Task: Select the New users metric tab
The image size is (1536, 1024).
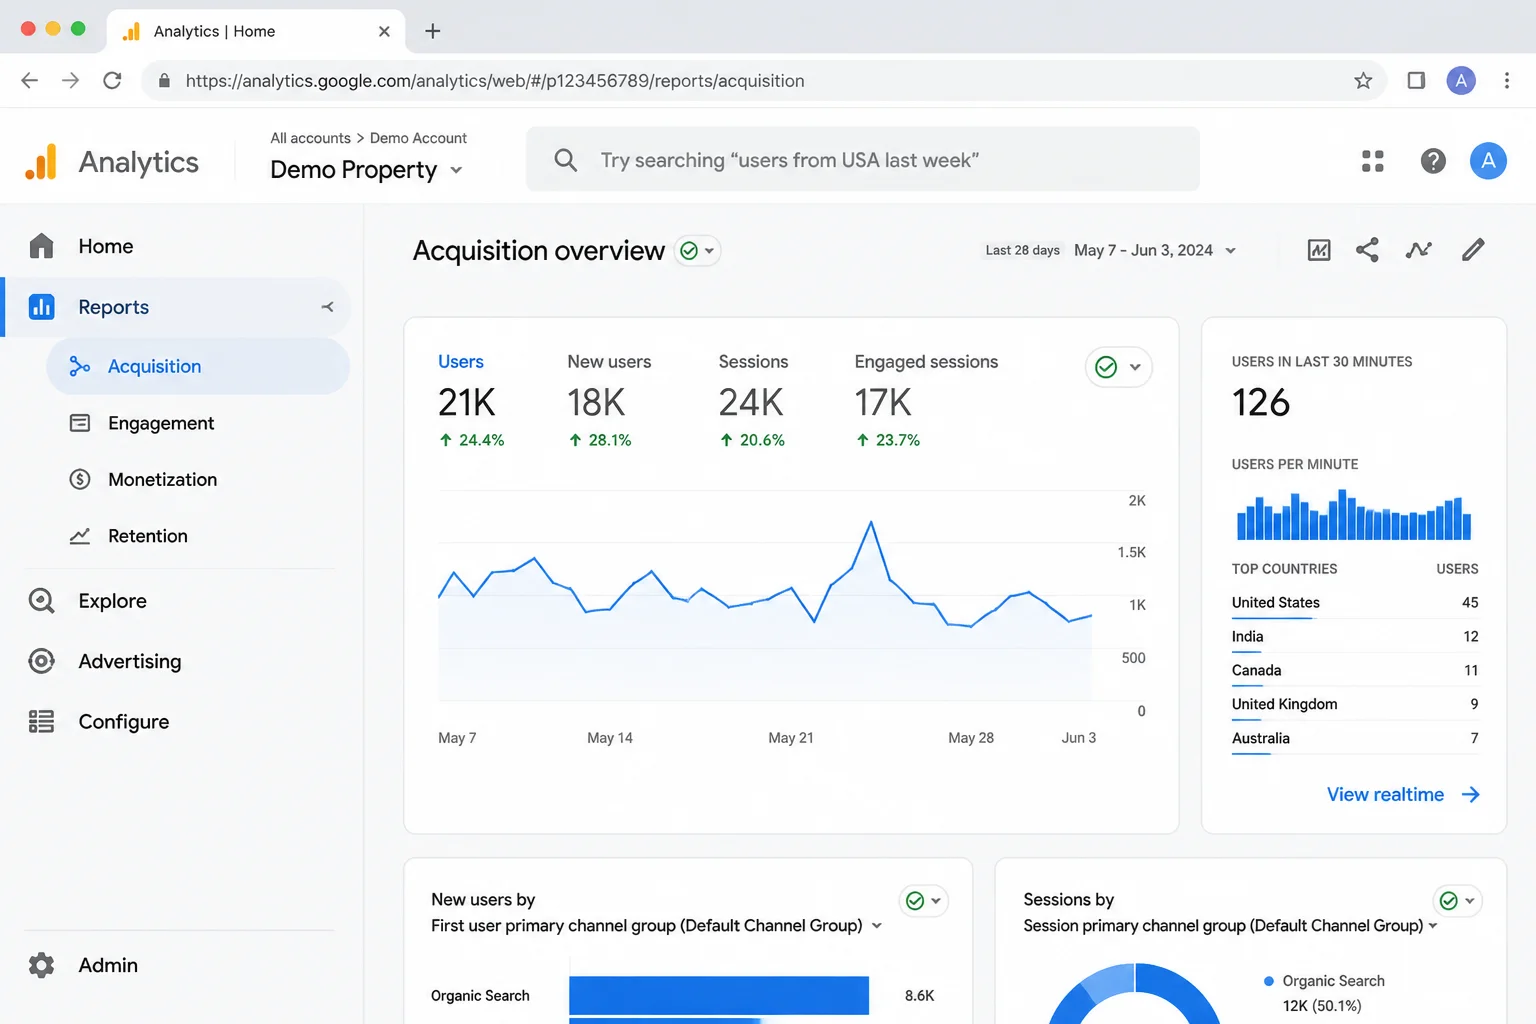Action: [x=609, y=401]
